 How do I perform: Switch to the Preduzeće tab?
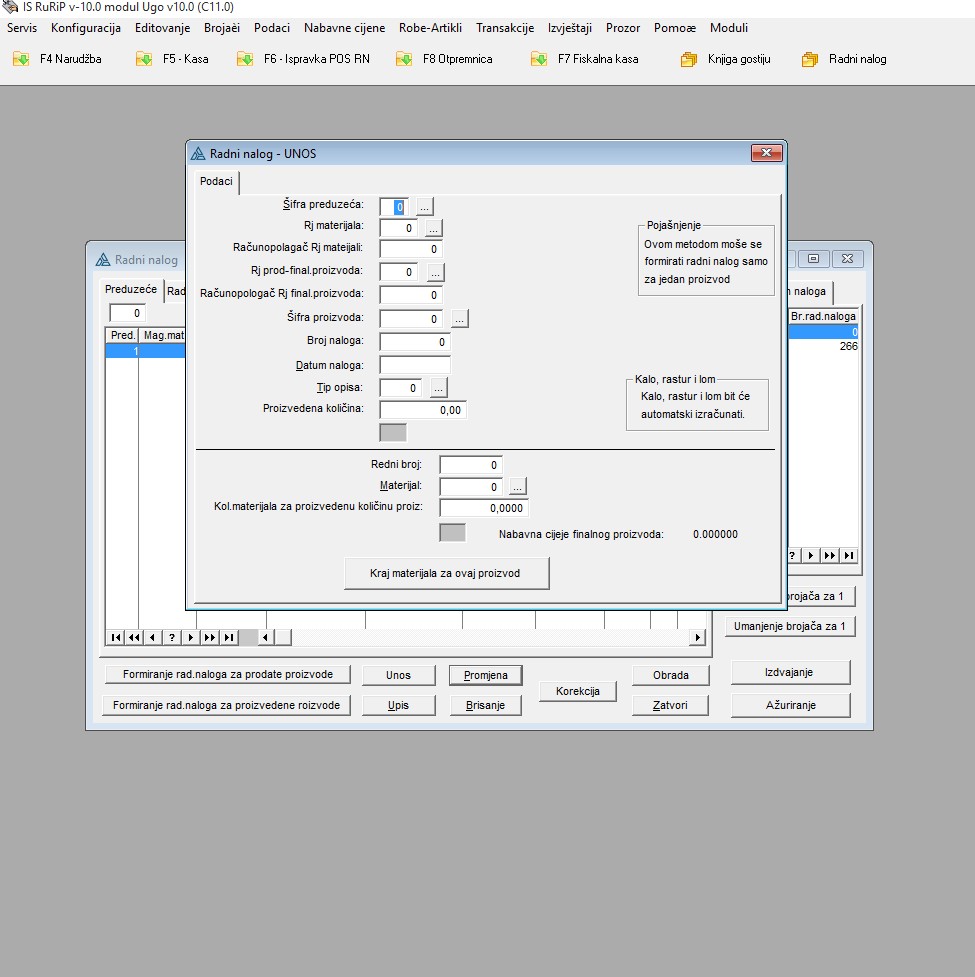[x=131, y=289]
